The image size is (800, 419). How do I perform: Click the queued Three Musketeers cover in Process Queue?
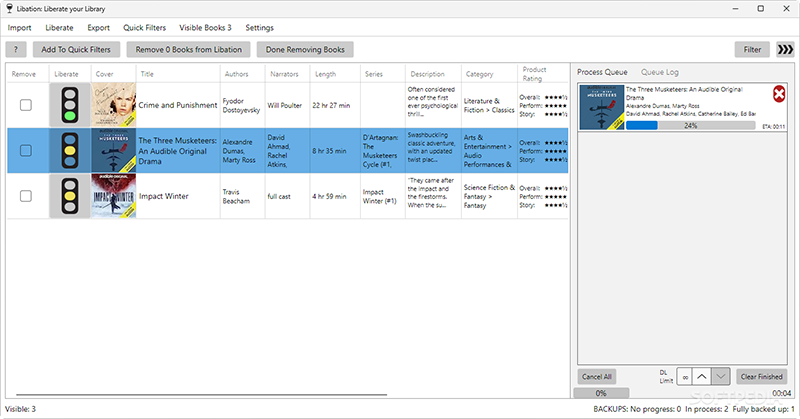(x=602, y=107)
